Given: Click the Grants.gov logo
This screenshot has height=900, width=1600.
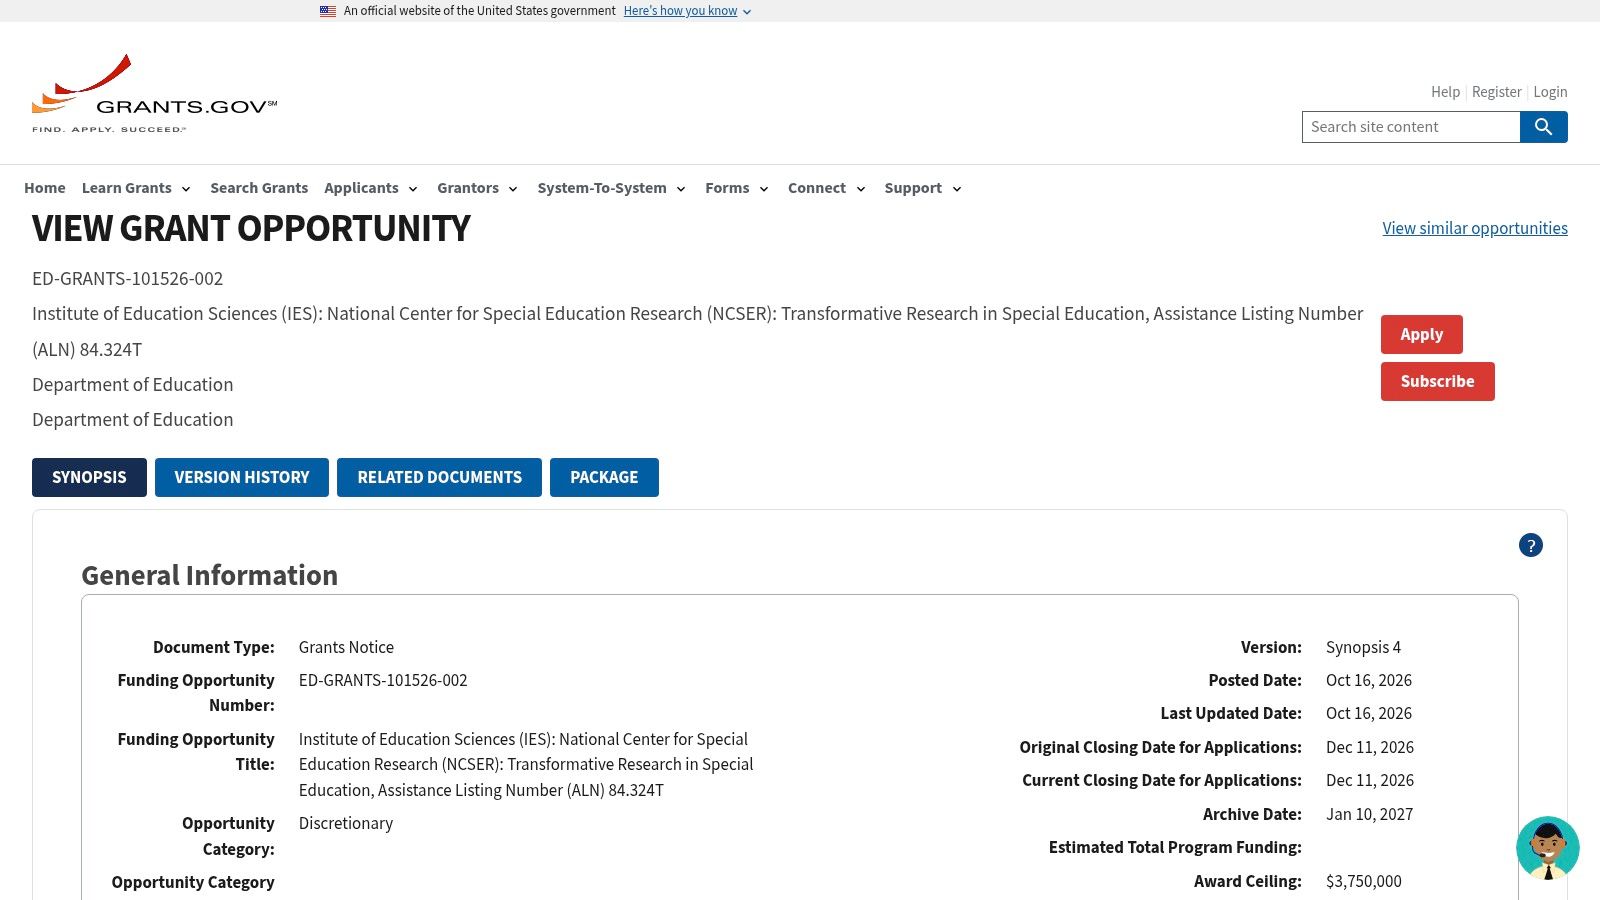Looking at the screenshot, I should (x=155, y=94).
